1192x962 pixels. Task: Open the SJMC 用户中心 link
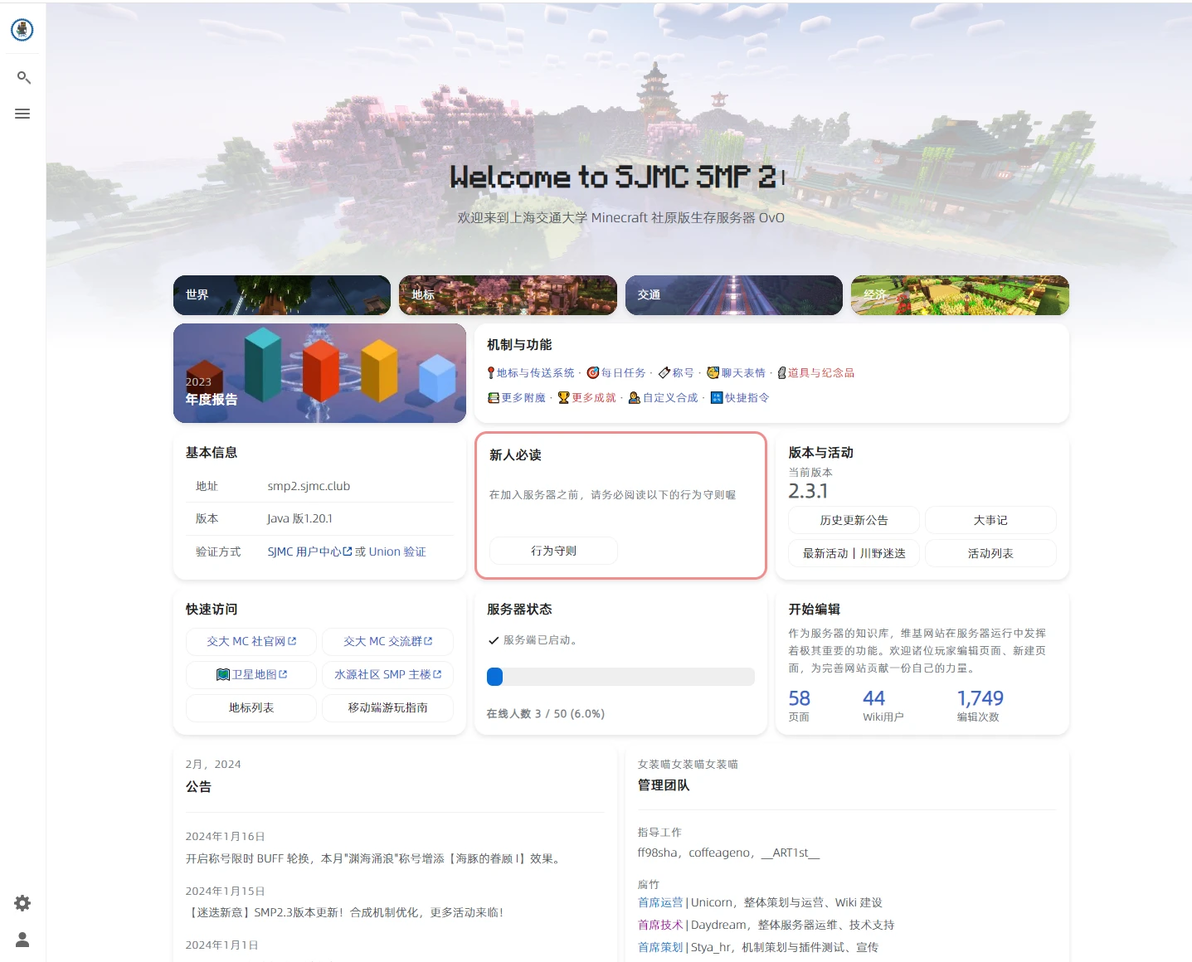309,551
